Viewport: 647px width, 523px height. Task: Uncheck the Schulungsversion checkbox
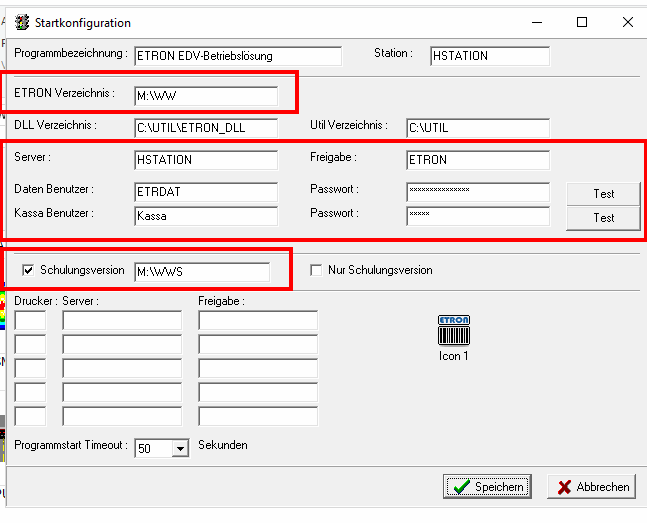(27, 270)
